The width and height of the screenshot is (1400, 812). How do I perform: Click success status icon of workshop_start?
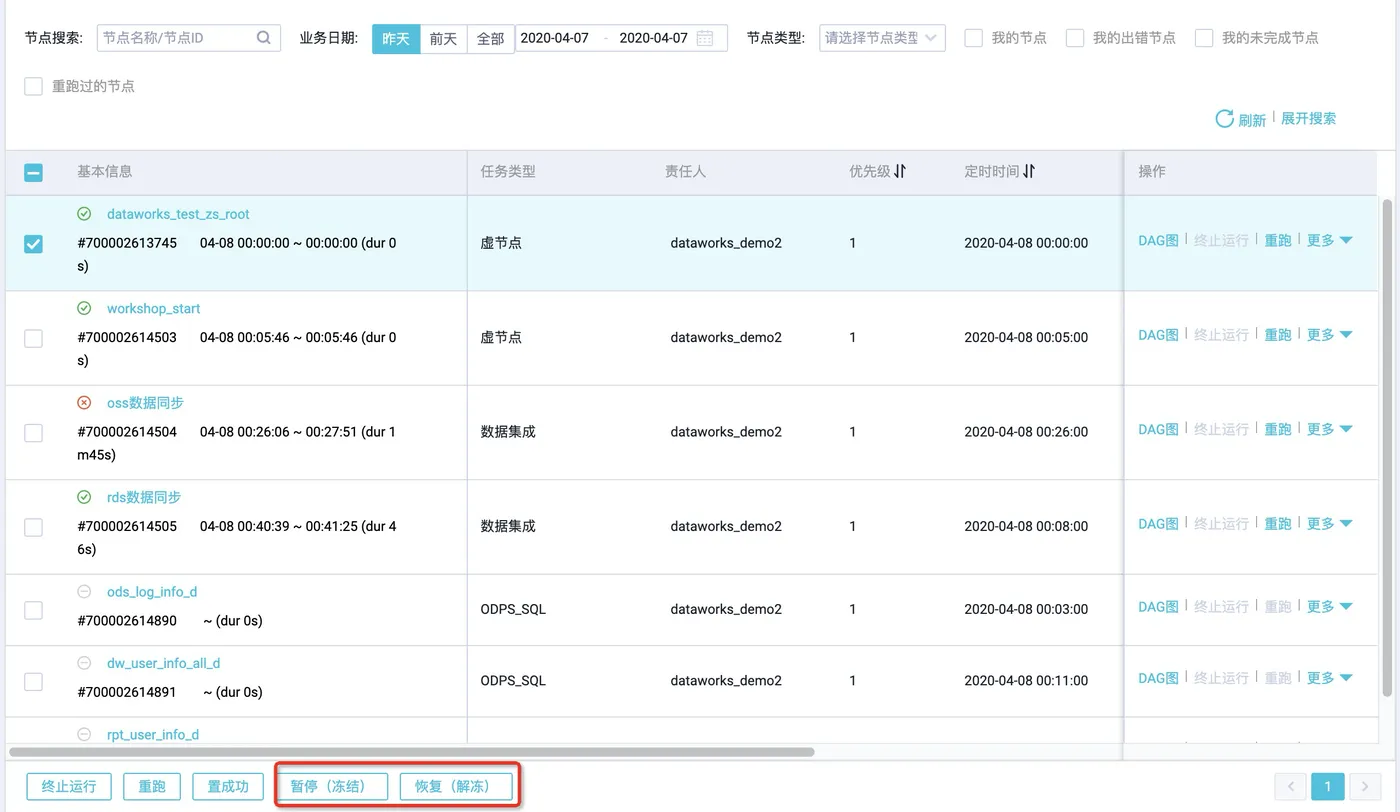click(x=84, y=308)
